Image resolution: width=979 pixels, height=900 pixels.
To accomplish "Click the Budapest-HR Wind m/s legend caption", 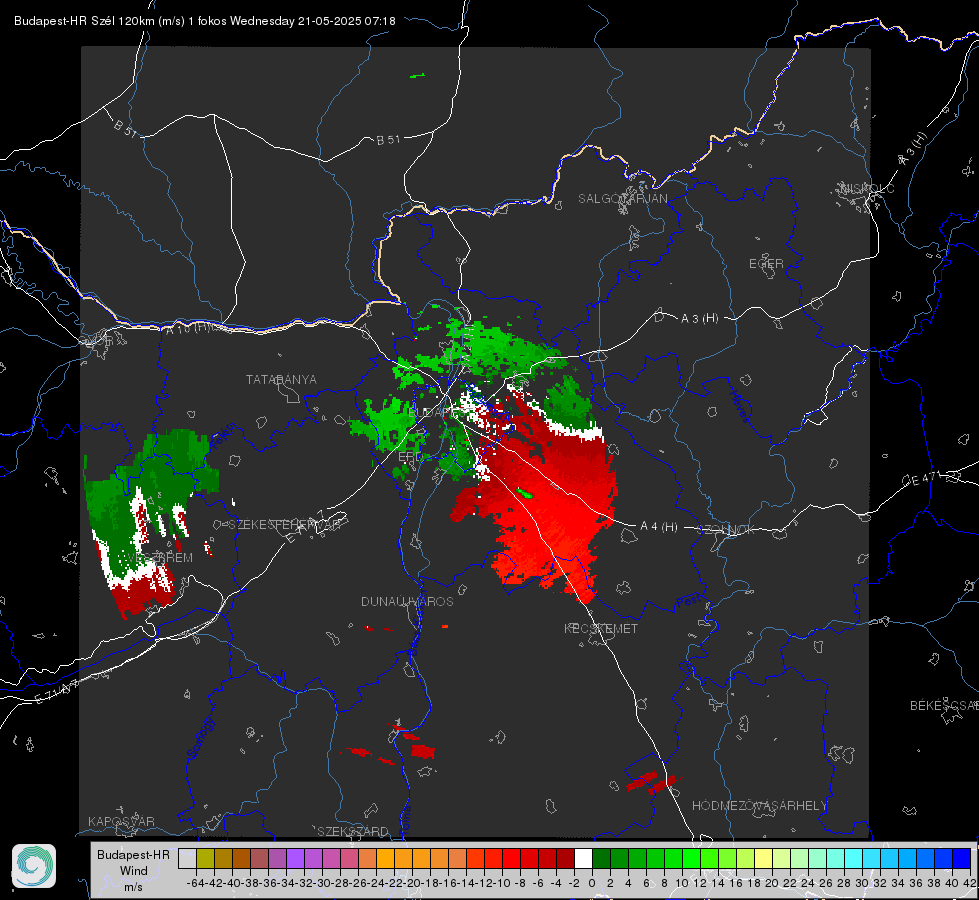I will click(x=133, y=871).
